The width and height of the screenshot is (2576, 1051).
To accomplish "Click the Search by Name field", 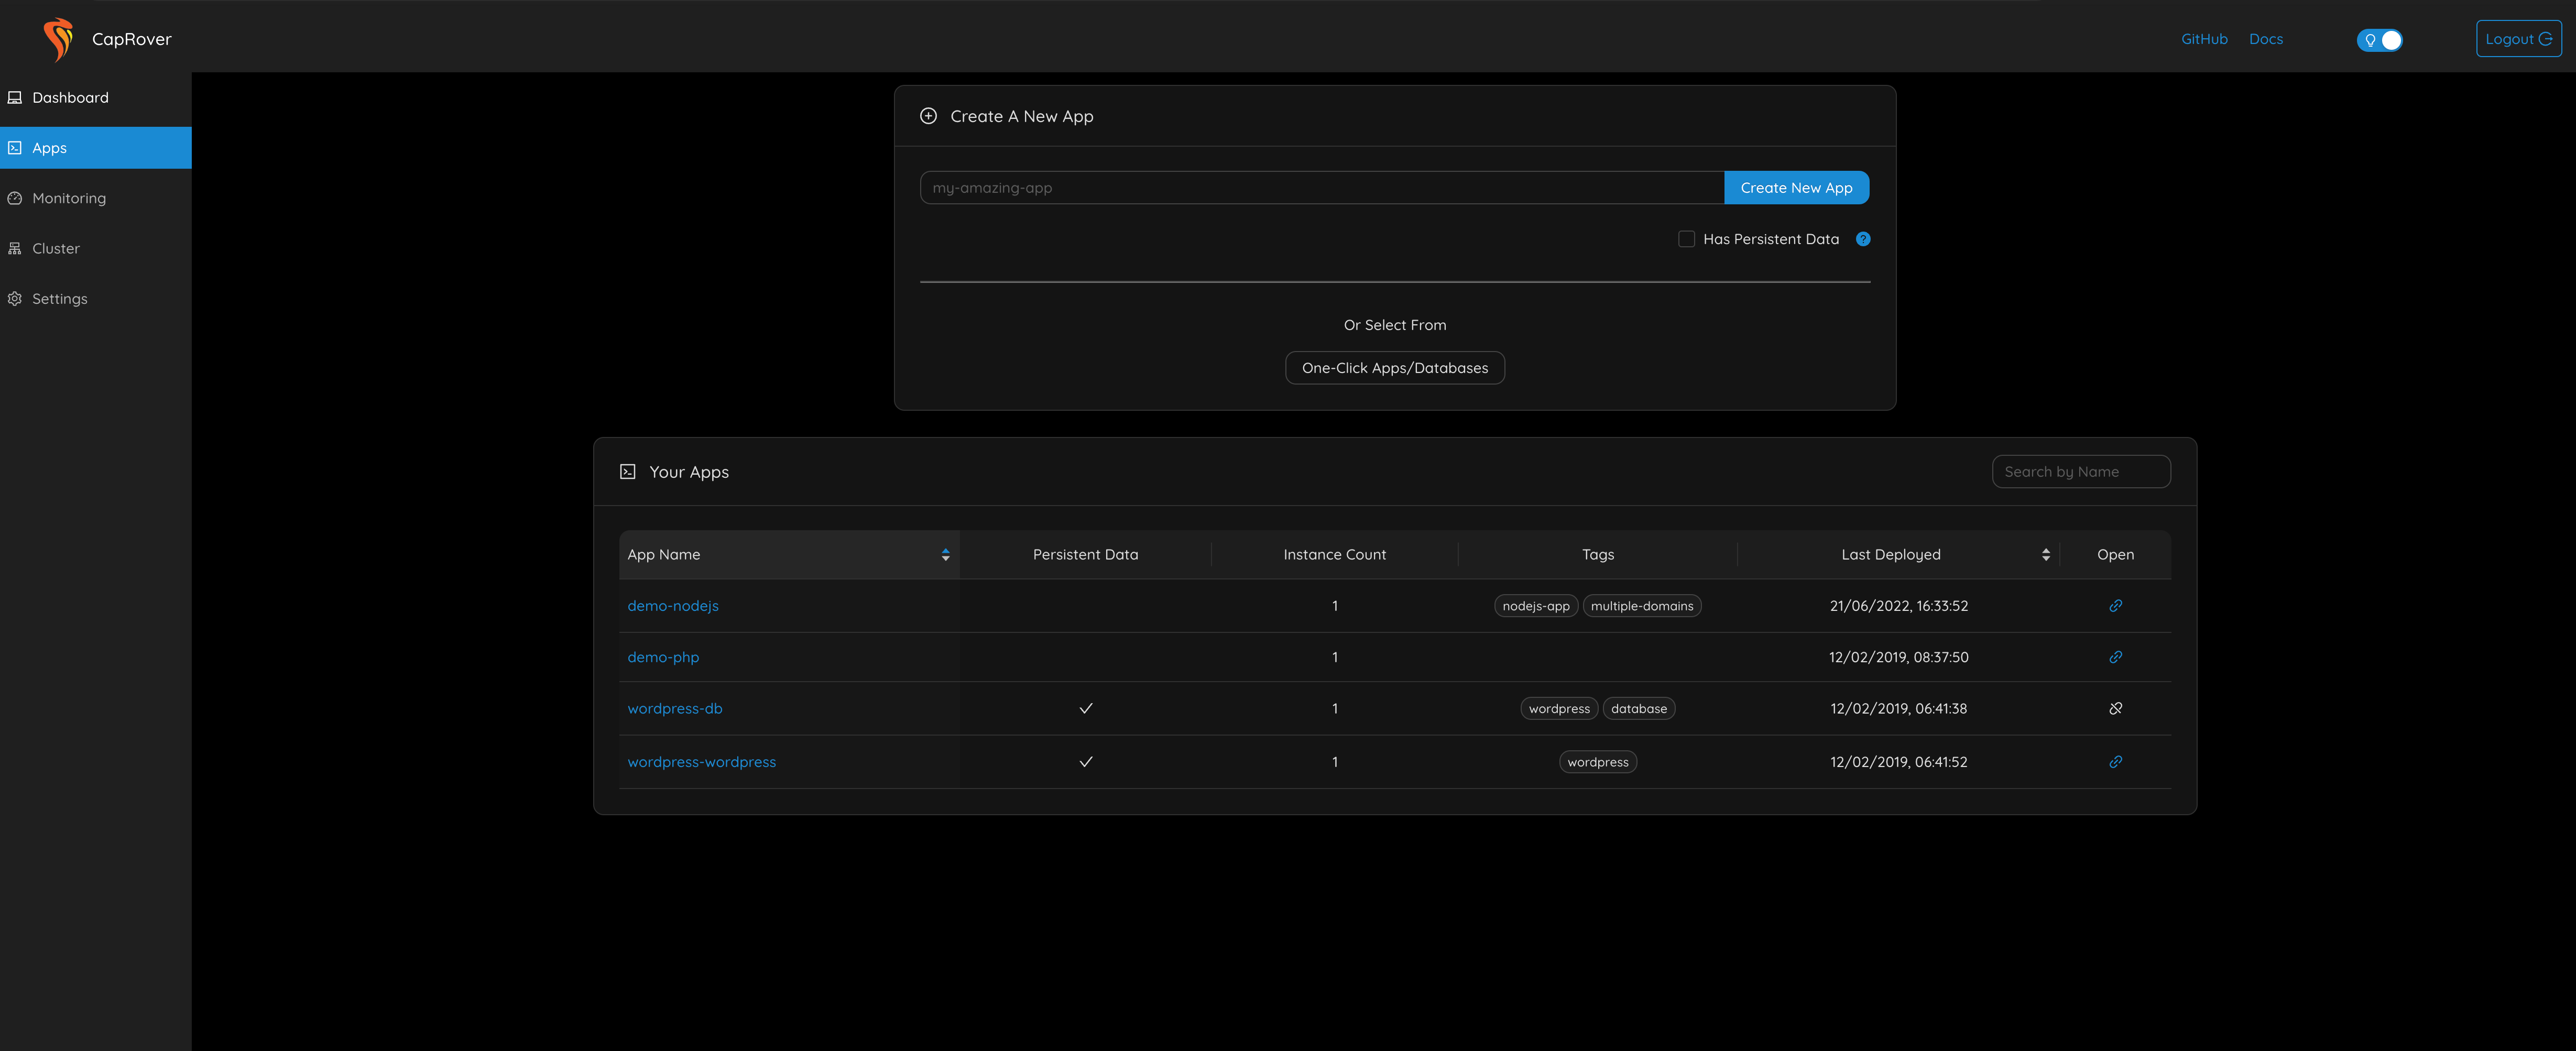I will tap(2081, 471).
